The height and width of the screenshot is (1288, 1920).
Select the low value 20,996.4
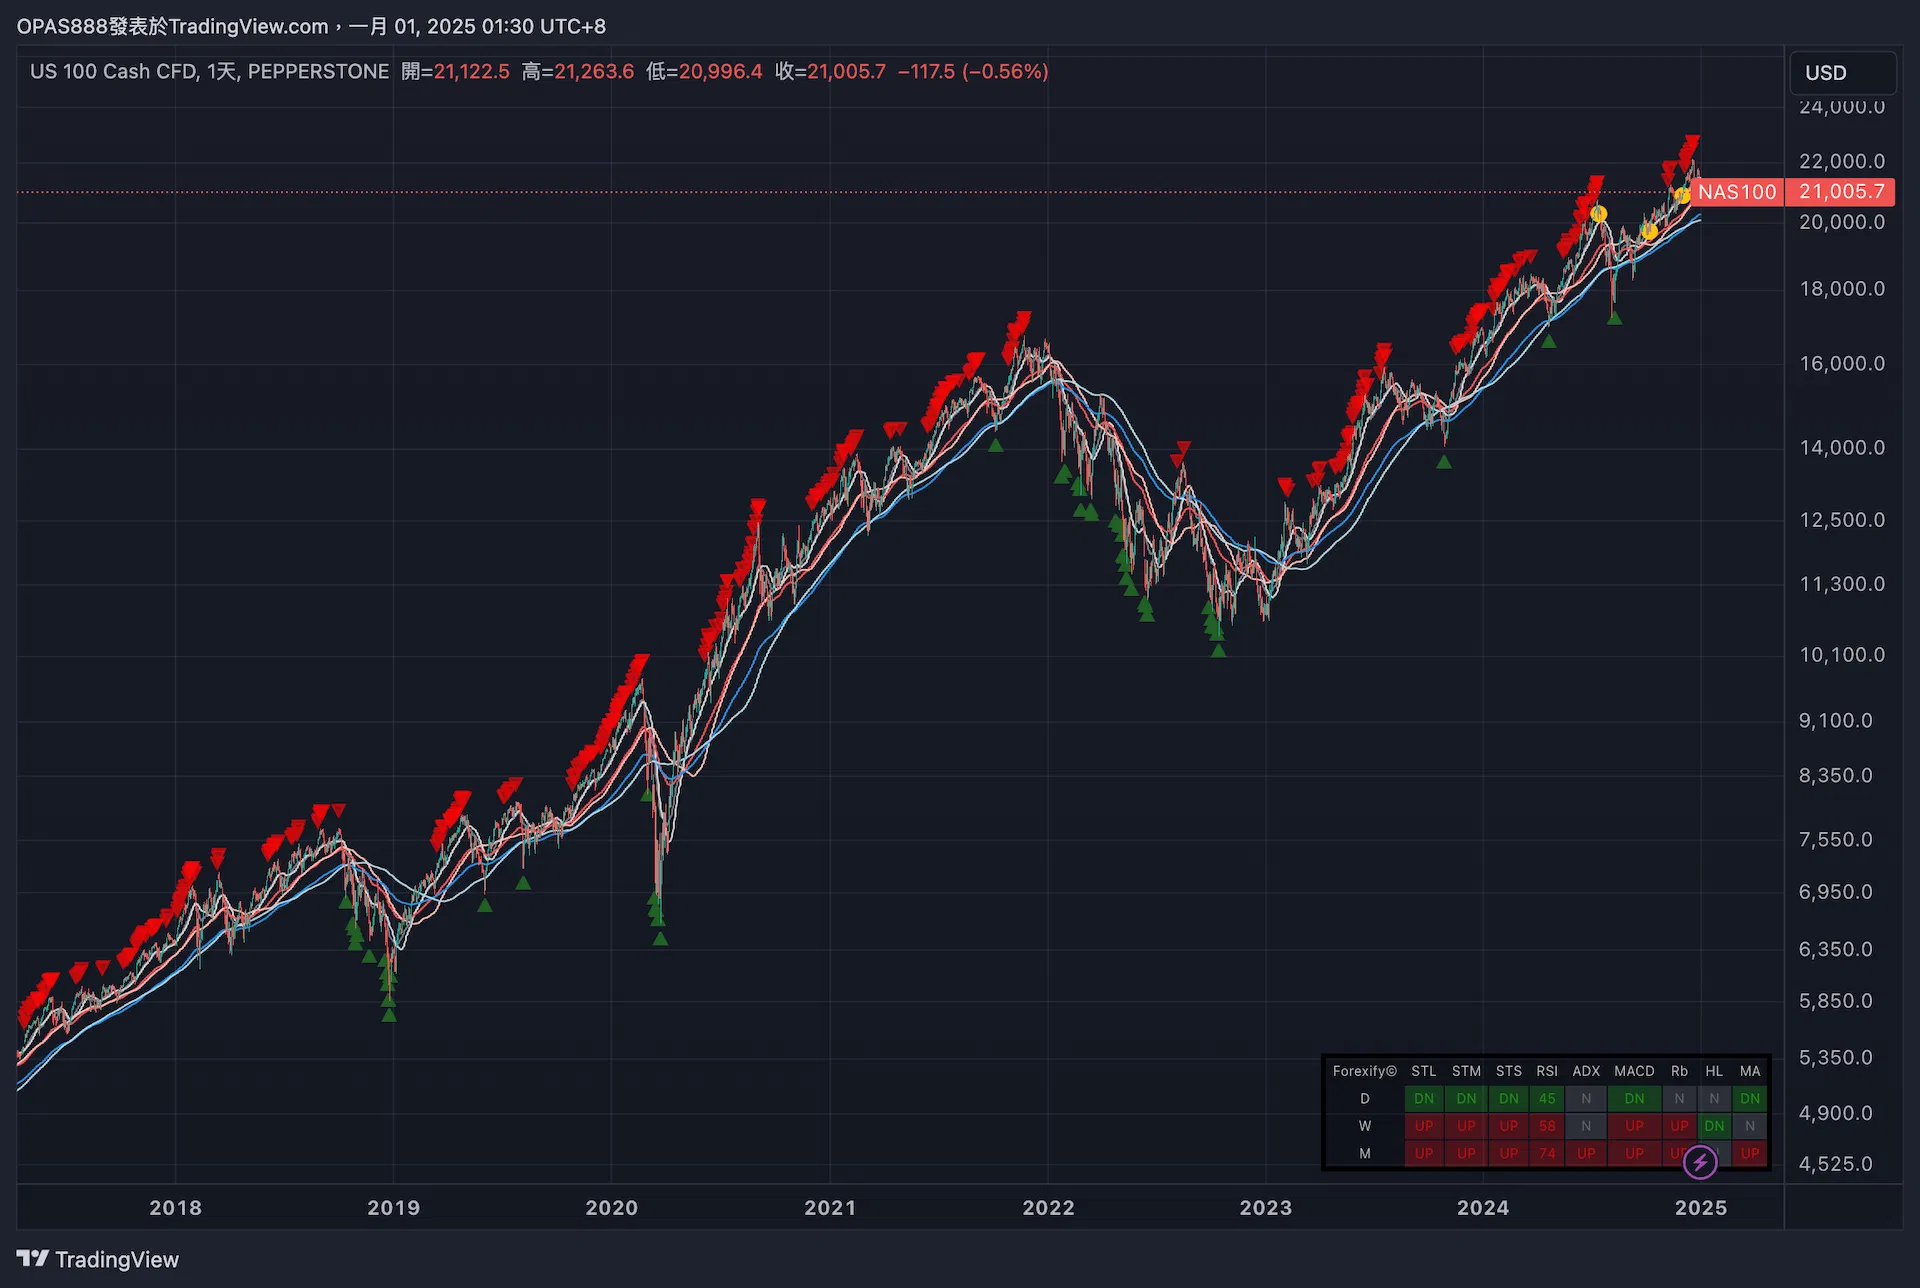720,71
